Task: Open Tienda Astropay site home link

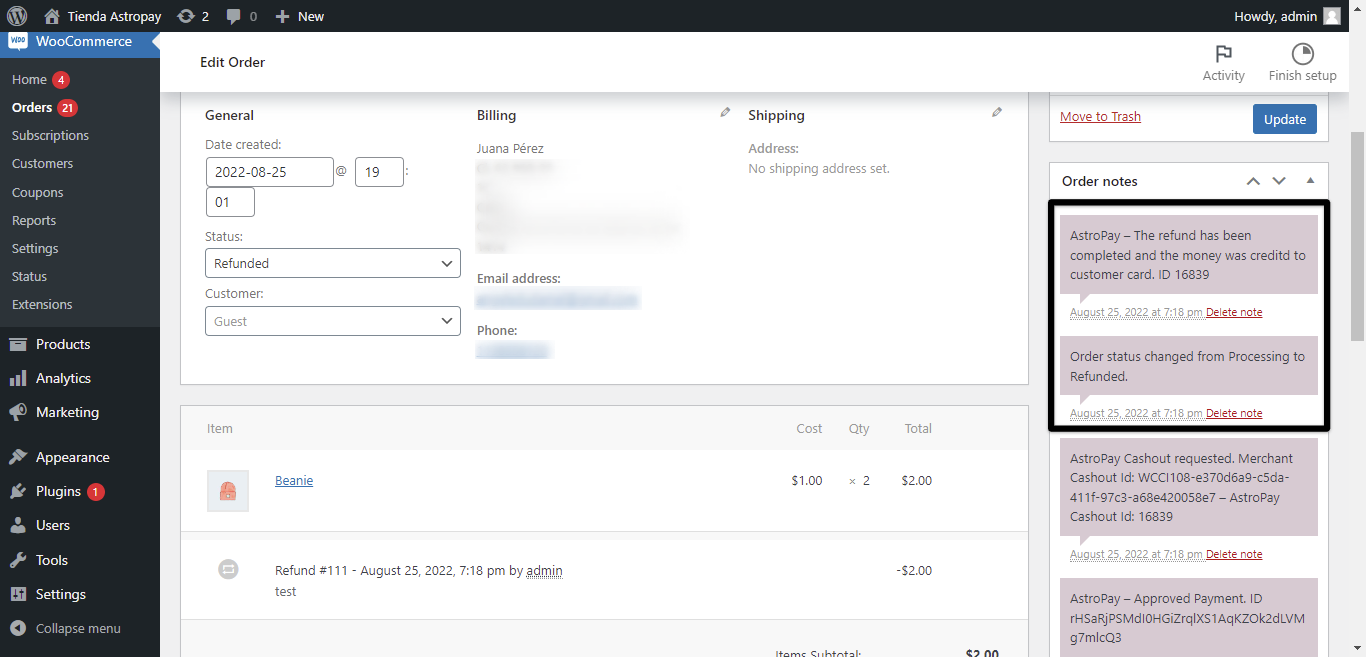Action: tap(100, 16)
